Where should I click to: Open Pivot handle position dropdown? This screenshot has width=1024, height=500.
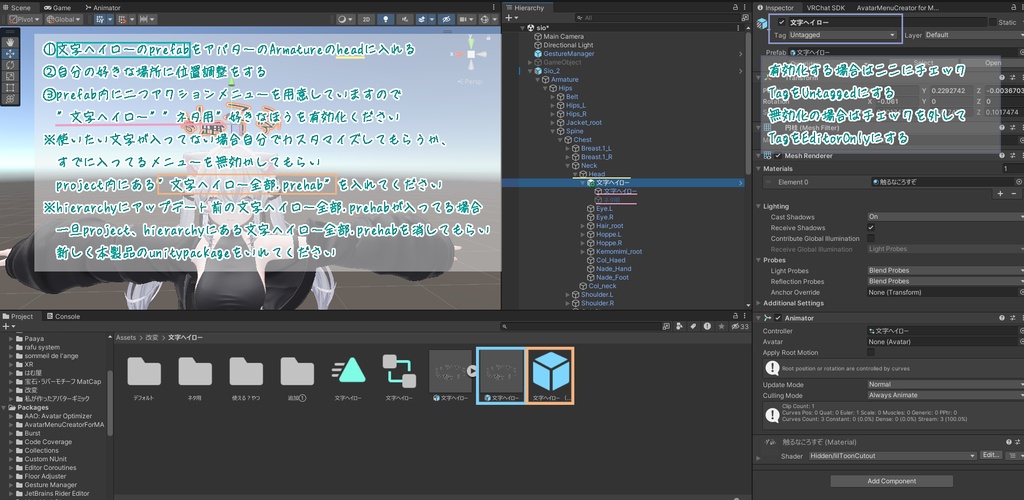point(23,20)
